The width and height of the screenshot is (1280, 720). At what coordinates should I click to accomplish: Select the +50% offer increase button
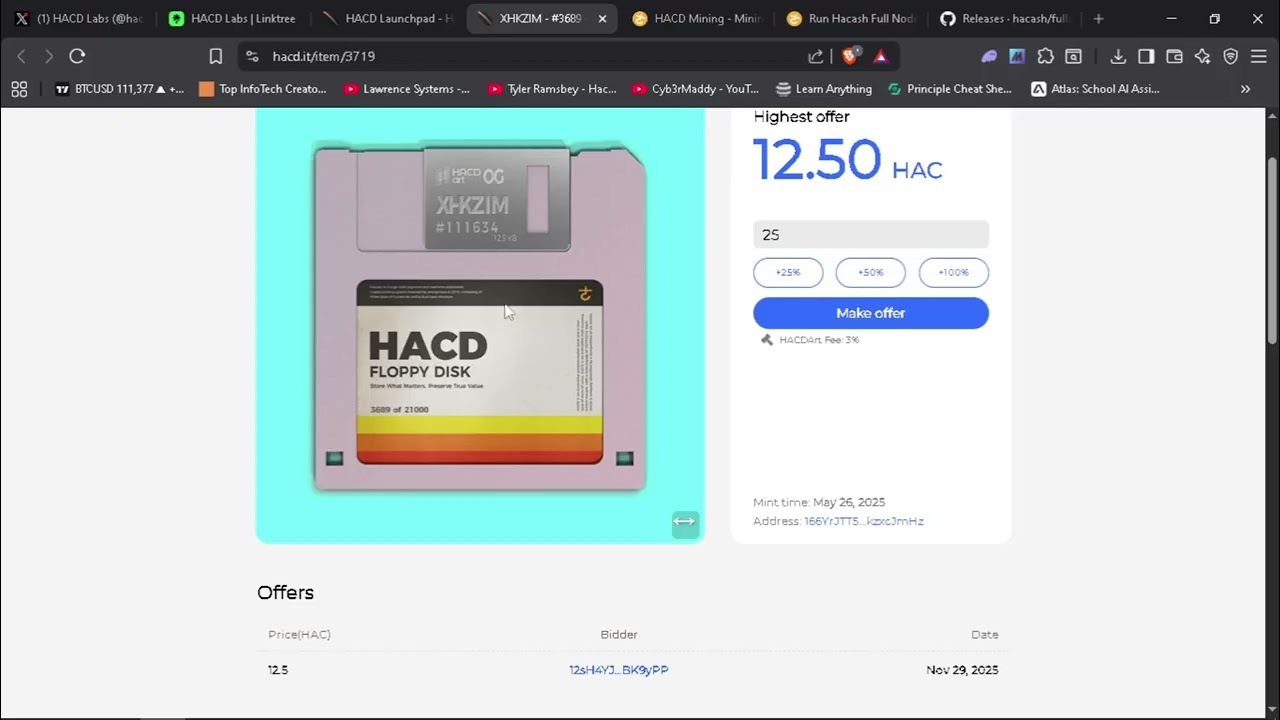point(870,272)
